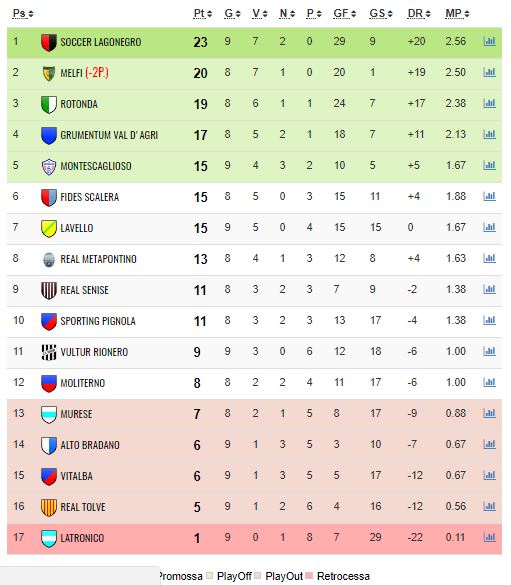Screen dimensions: 511x585
Task: Sort table by Pt column
Action: [x=203, y=14]
